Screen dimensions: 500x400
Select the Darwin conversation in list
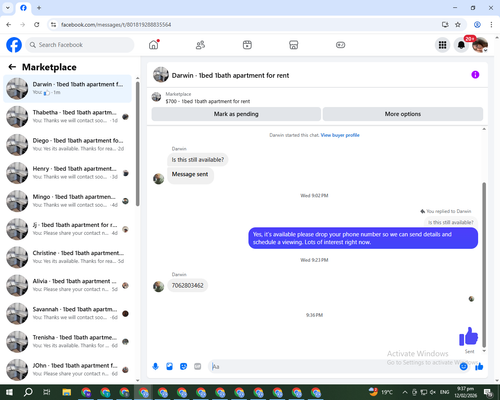68,88
